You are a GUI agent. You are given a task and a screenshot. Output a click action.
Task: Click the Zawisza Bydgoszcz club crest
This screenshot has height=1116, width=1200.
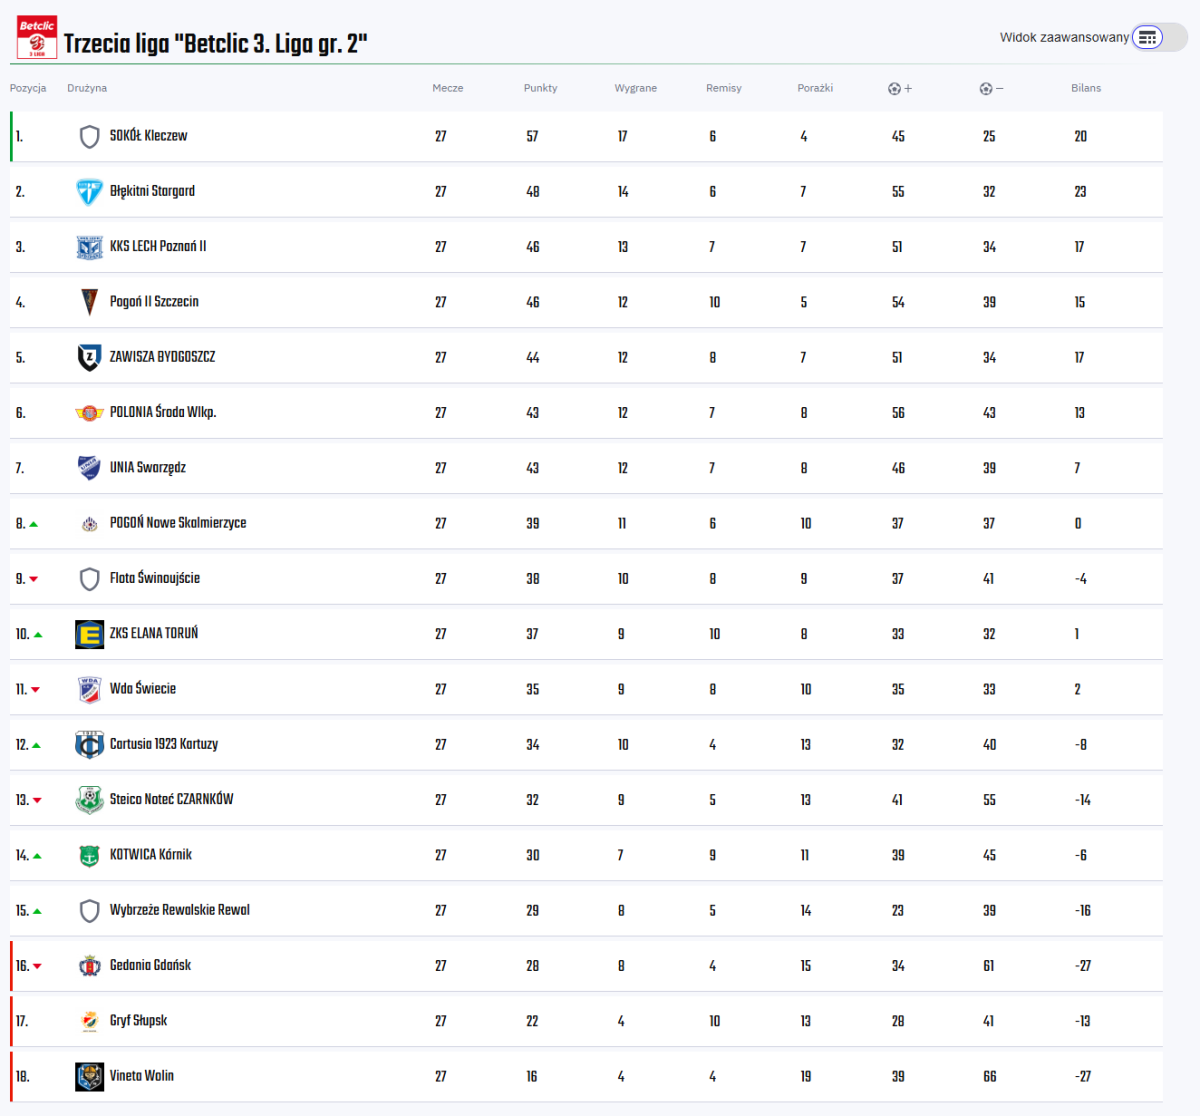pos(89,357)
